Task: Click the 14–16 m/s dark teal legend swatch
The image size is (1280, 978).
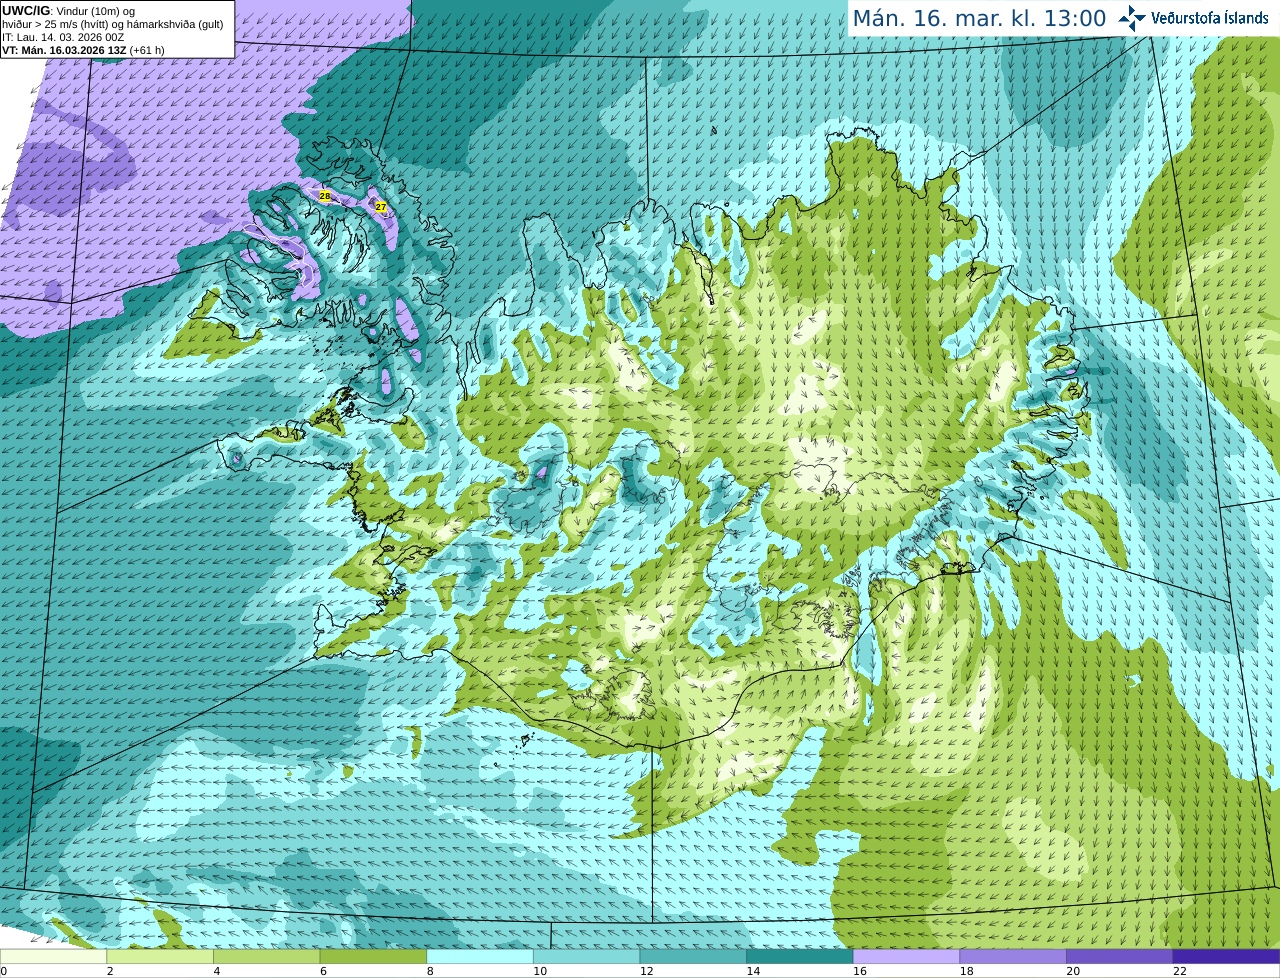Action: pyautogui.click(x=800, y=956)
